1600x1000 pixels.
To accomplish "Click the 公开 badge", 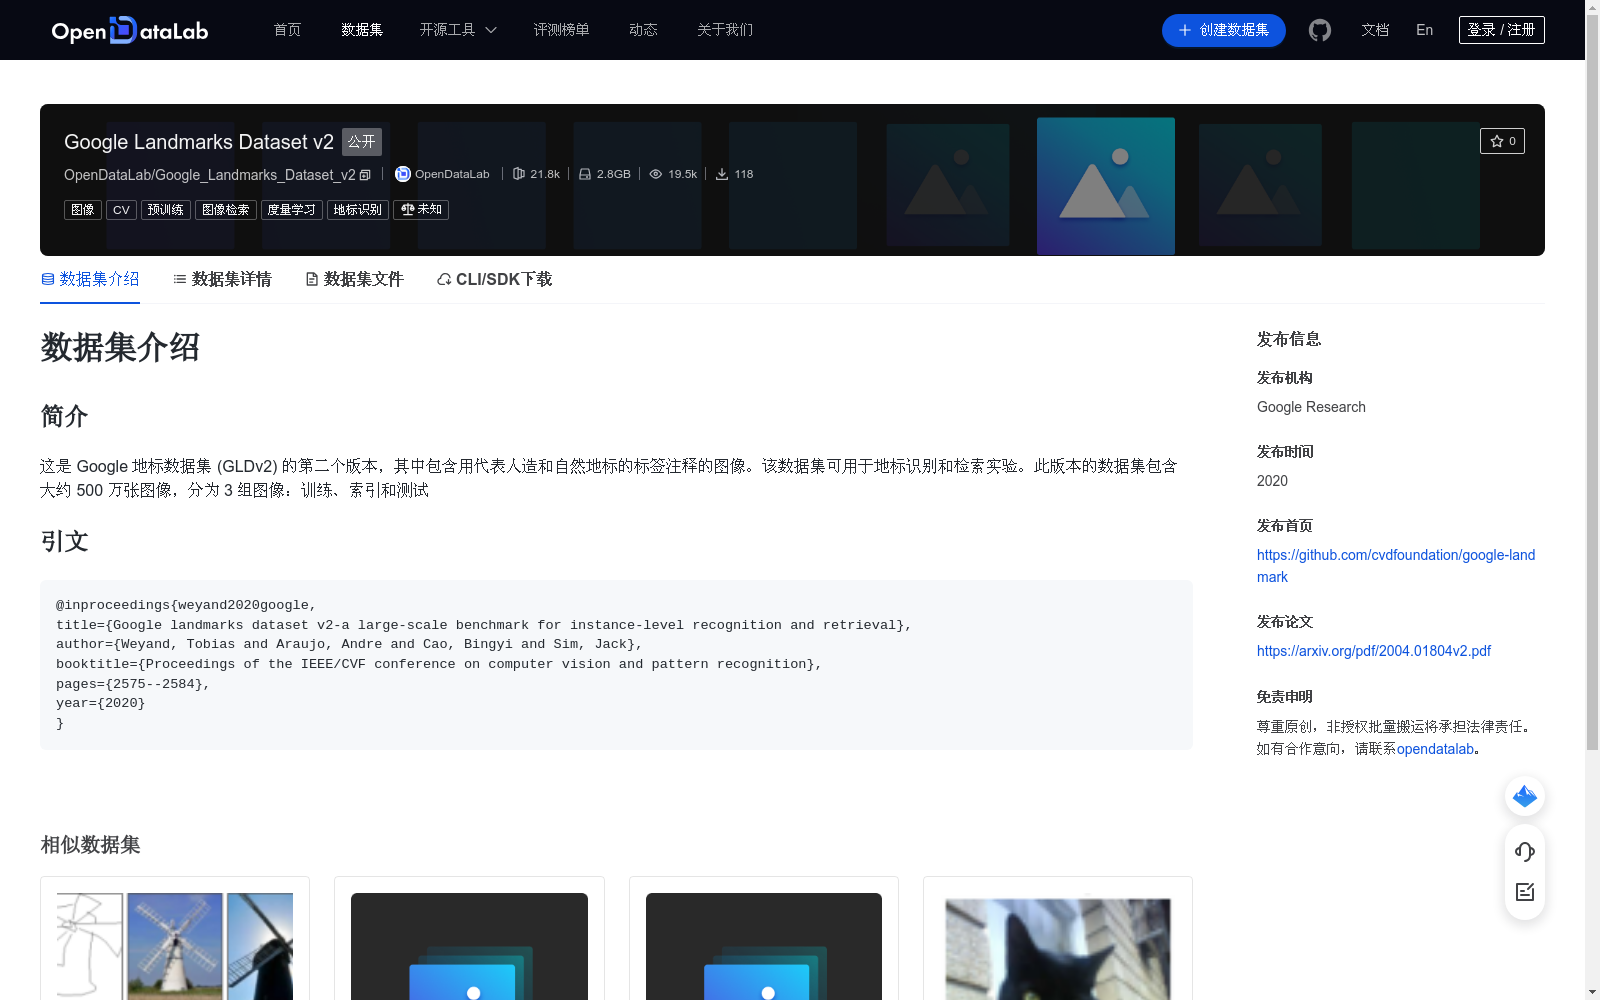I will coord(362,142).
